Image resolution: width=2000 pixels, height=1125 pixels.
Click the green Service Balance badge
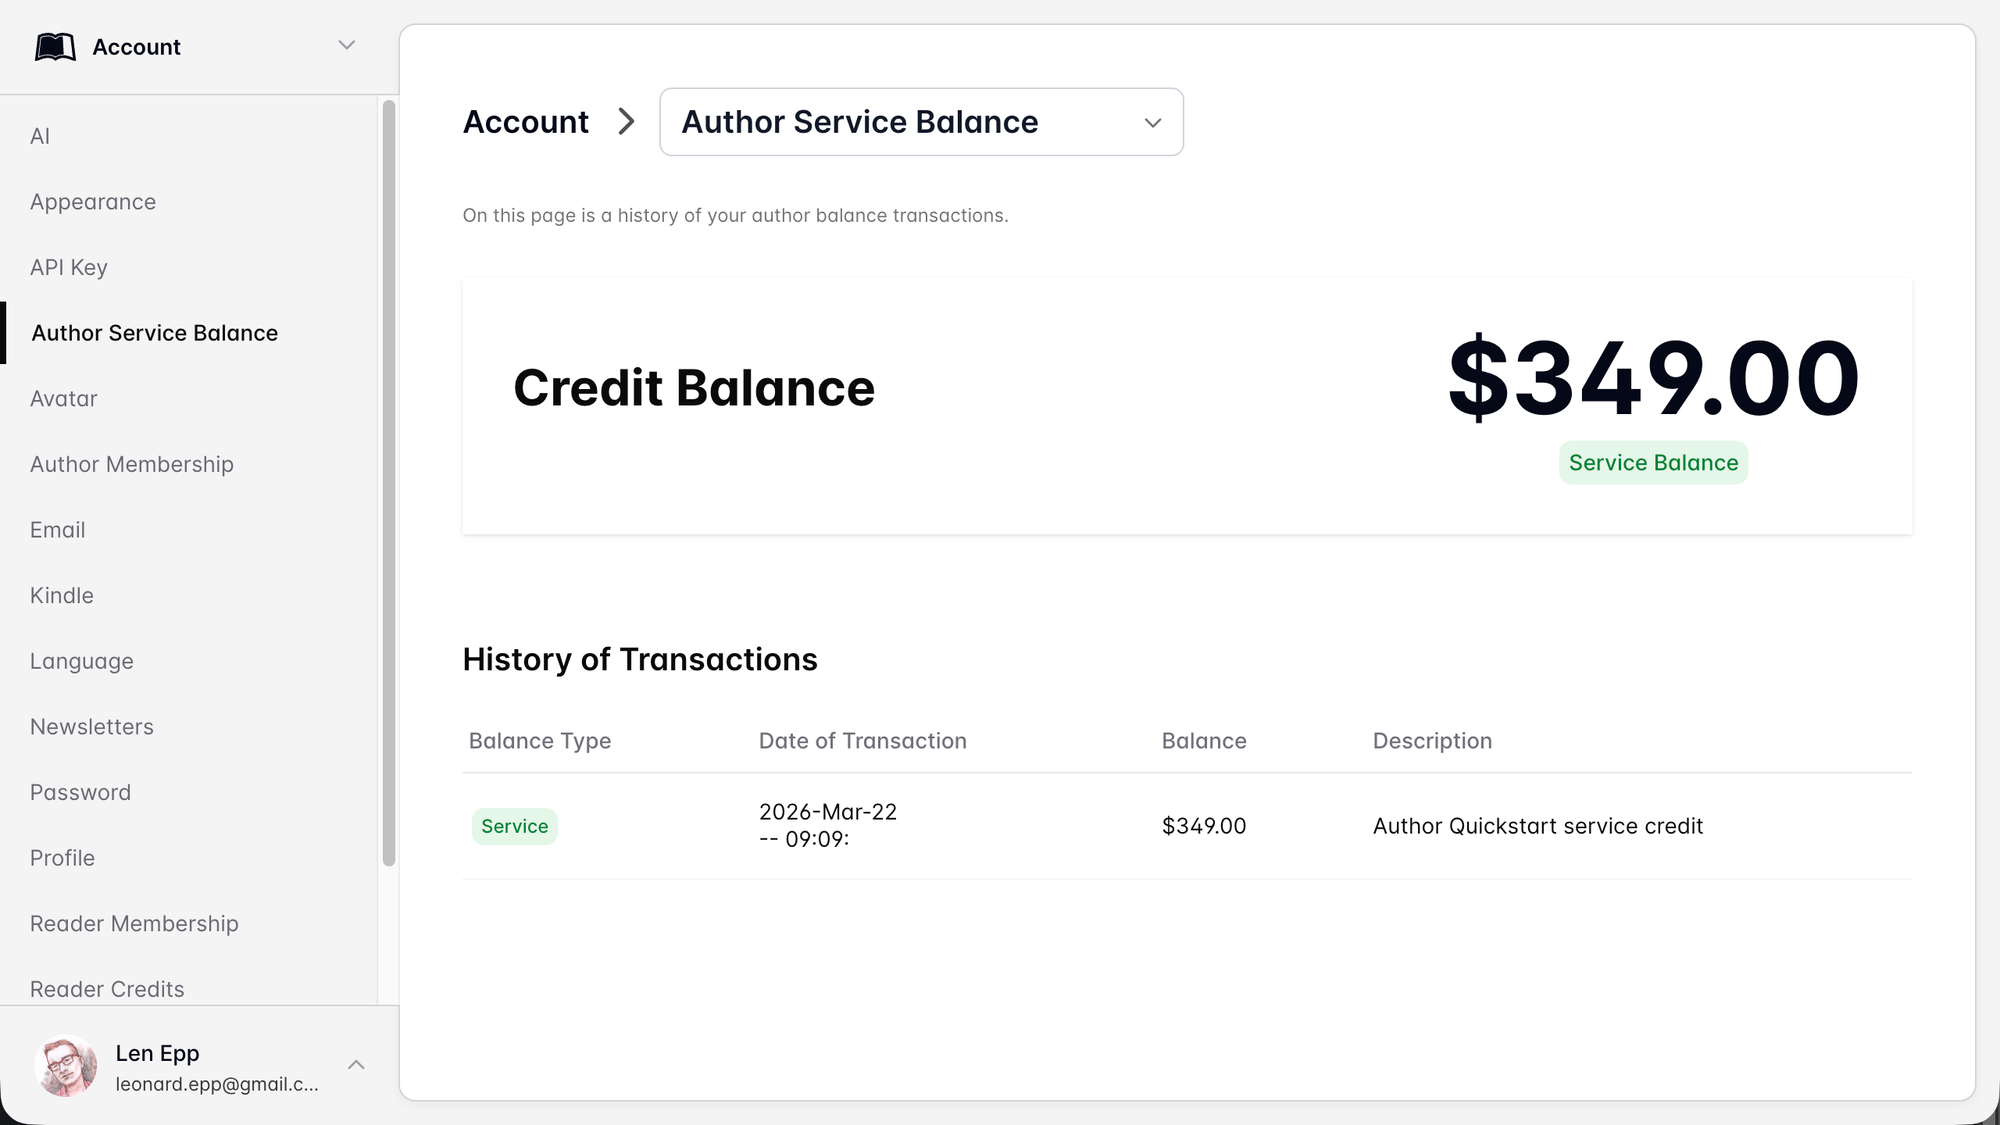[1653, 463]
